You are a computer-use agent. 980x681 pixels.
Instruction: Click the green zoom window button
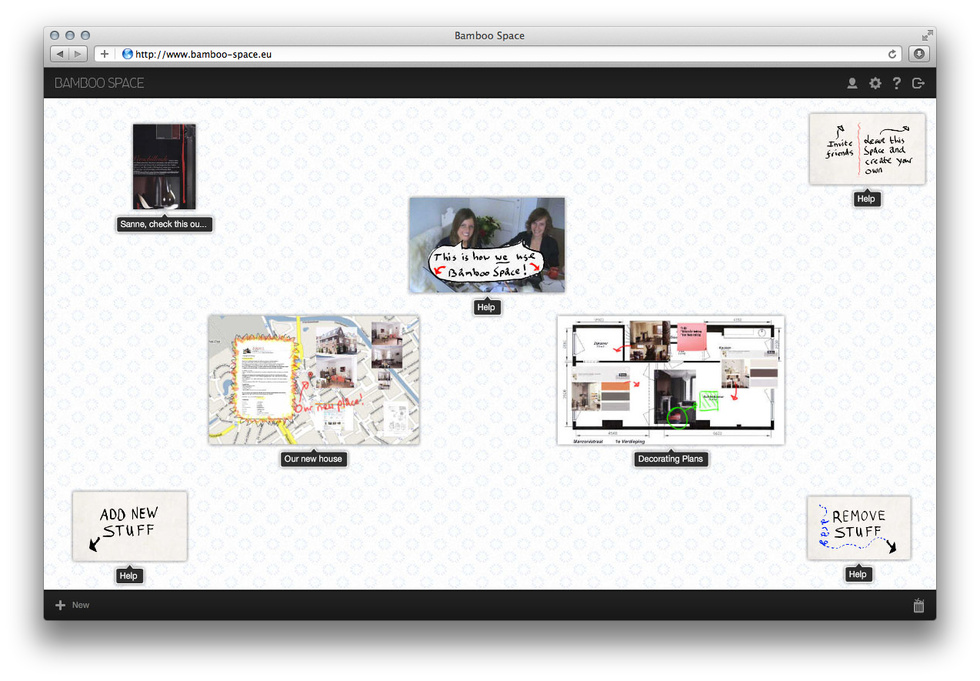pyautogui.click(x=86, y=36)
